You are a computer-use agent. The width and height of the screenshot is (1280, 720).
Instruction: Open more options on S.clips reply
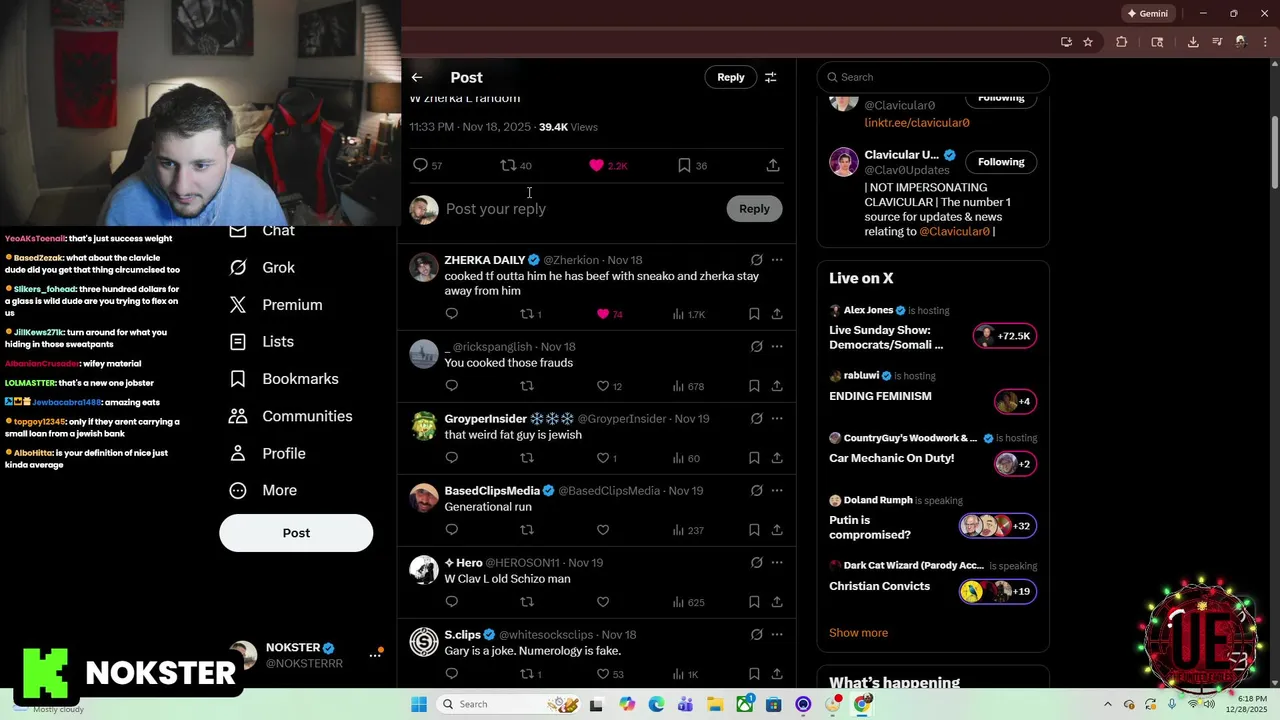coord(777,635)
